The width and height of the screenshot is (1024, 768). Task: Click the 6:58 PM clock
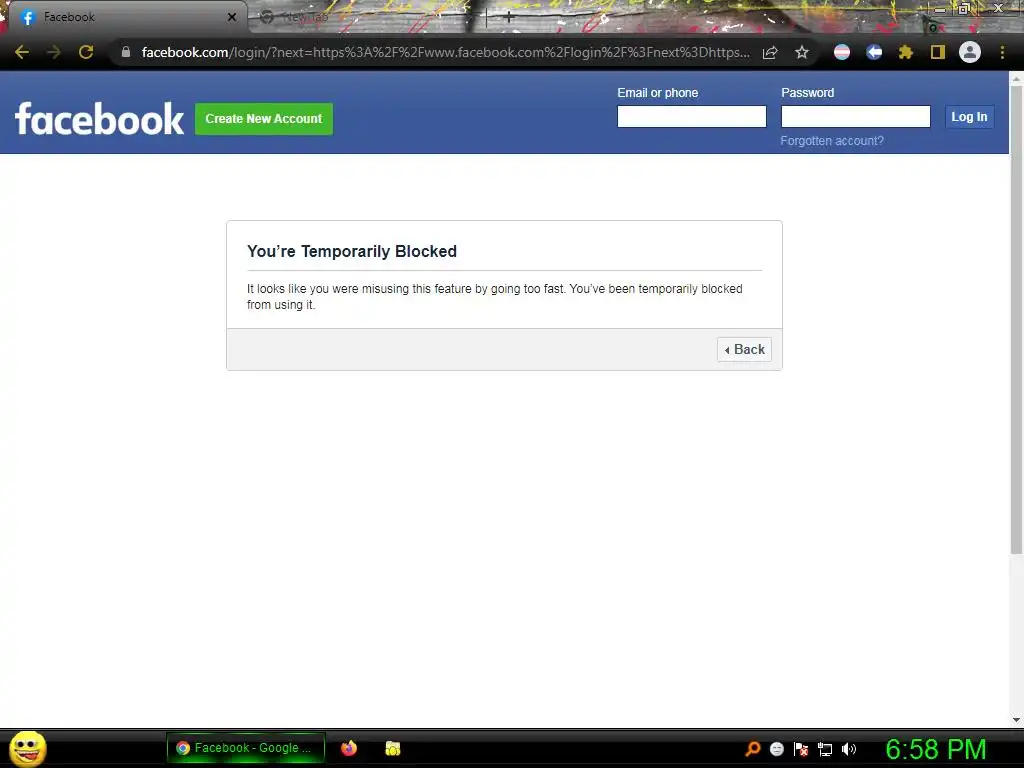pyautogui.click(x=936, y=749)
